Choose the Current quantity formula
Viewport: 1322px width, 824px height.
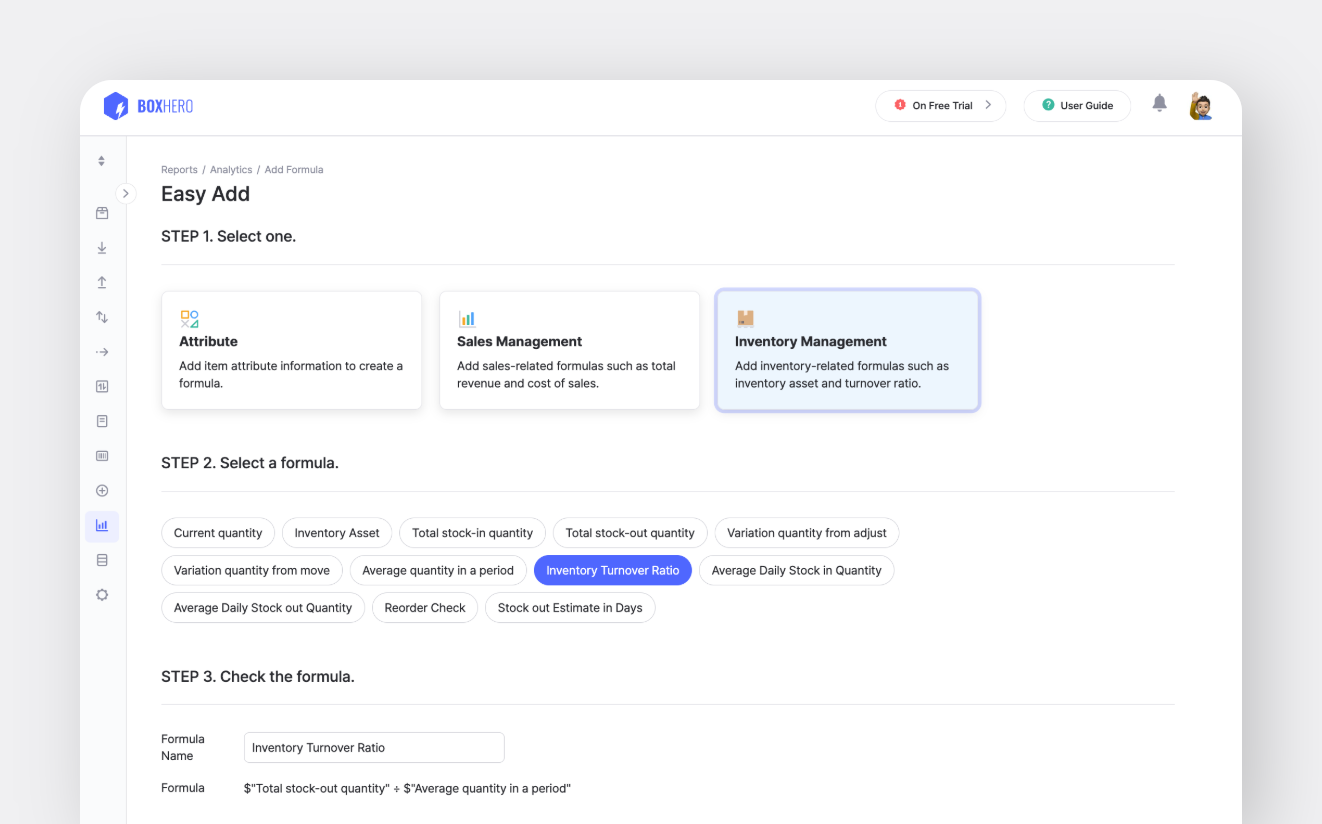tap(218, 533)
